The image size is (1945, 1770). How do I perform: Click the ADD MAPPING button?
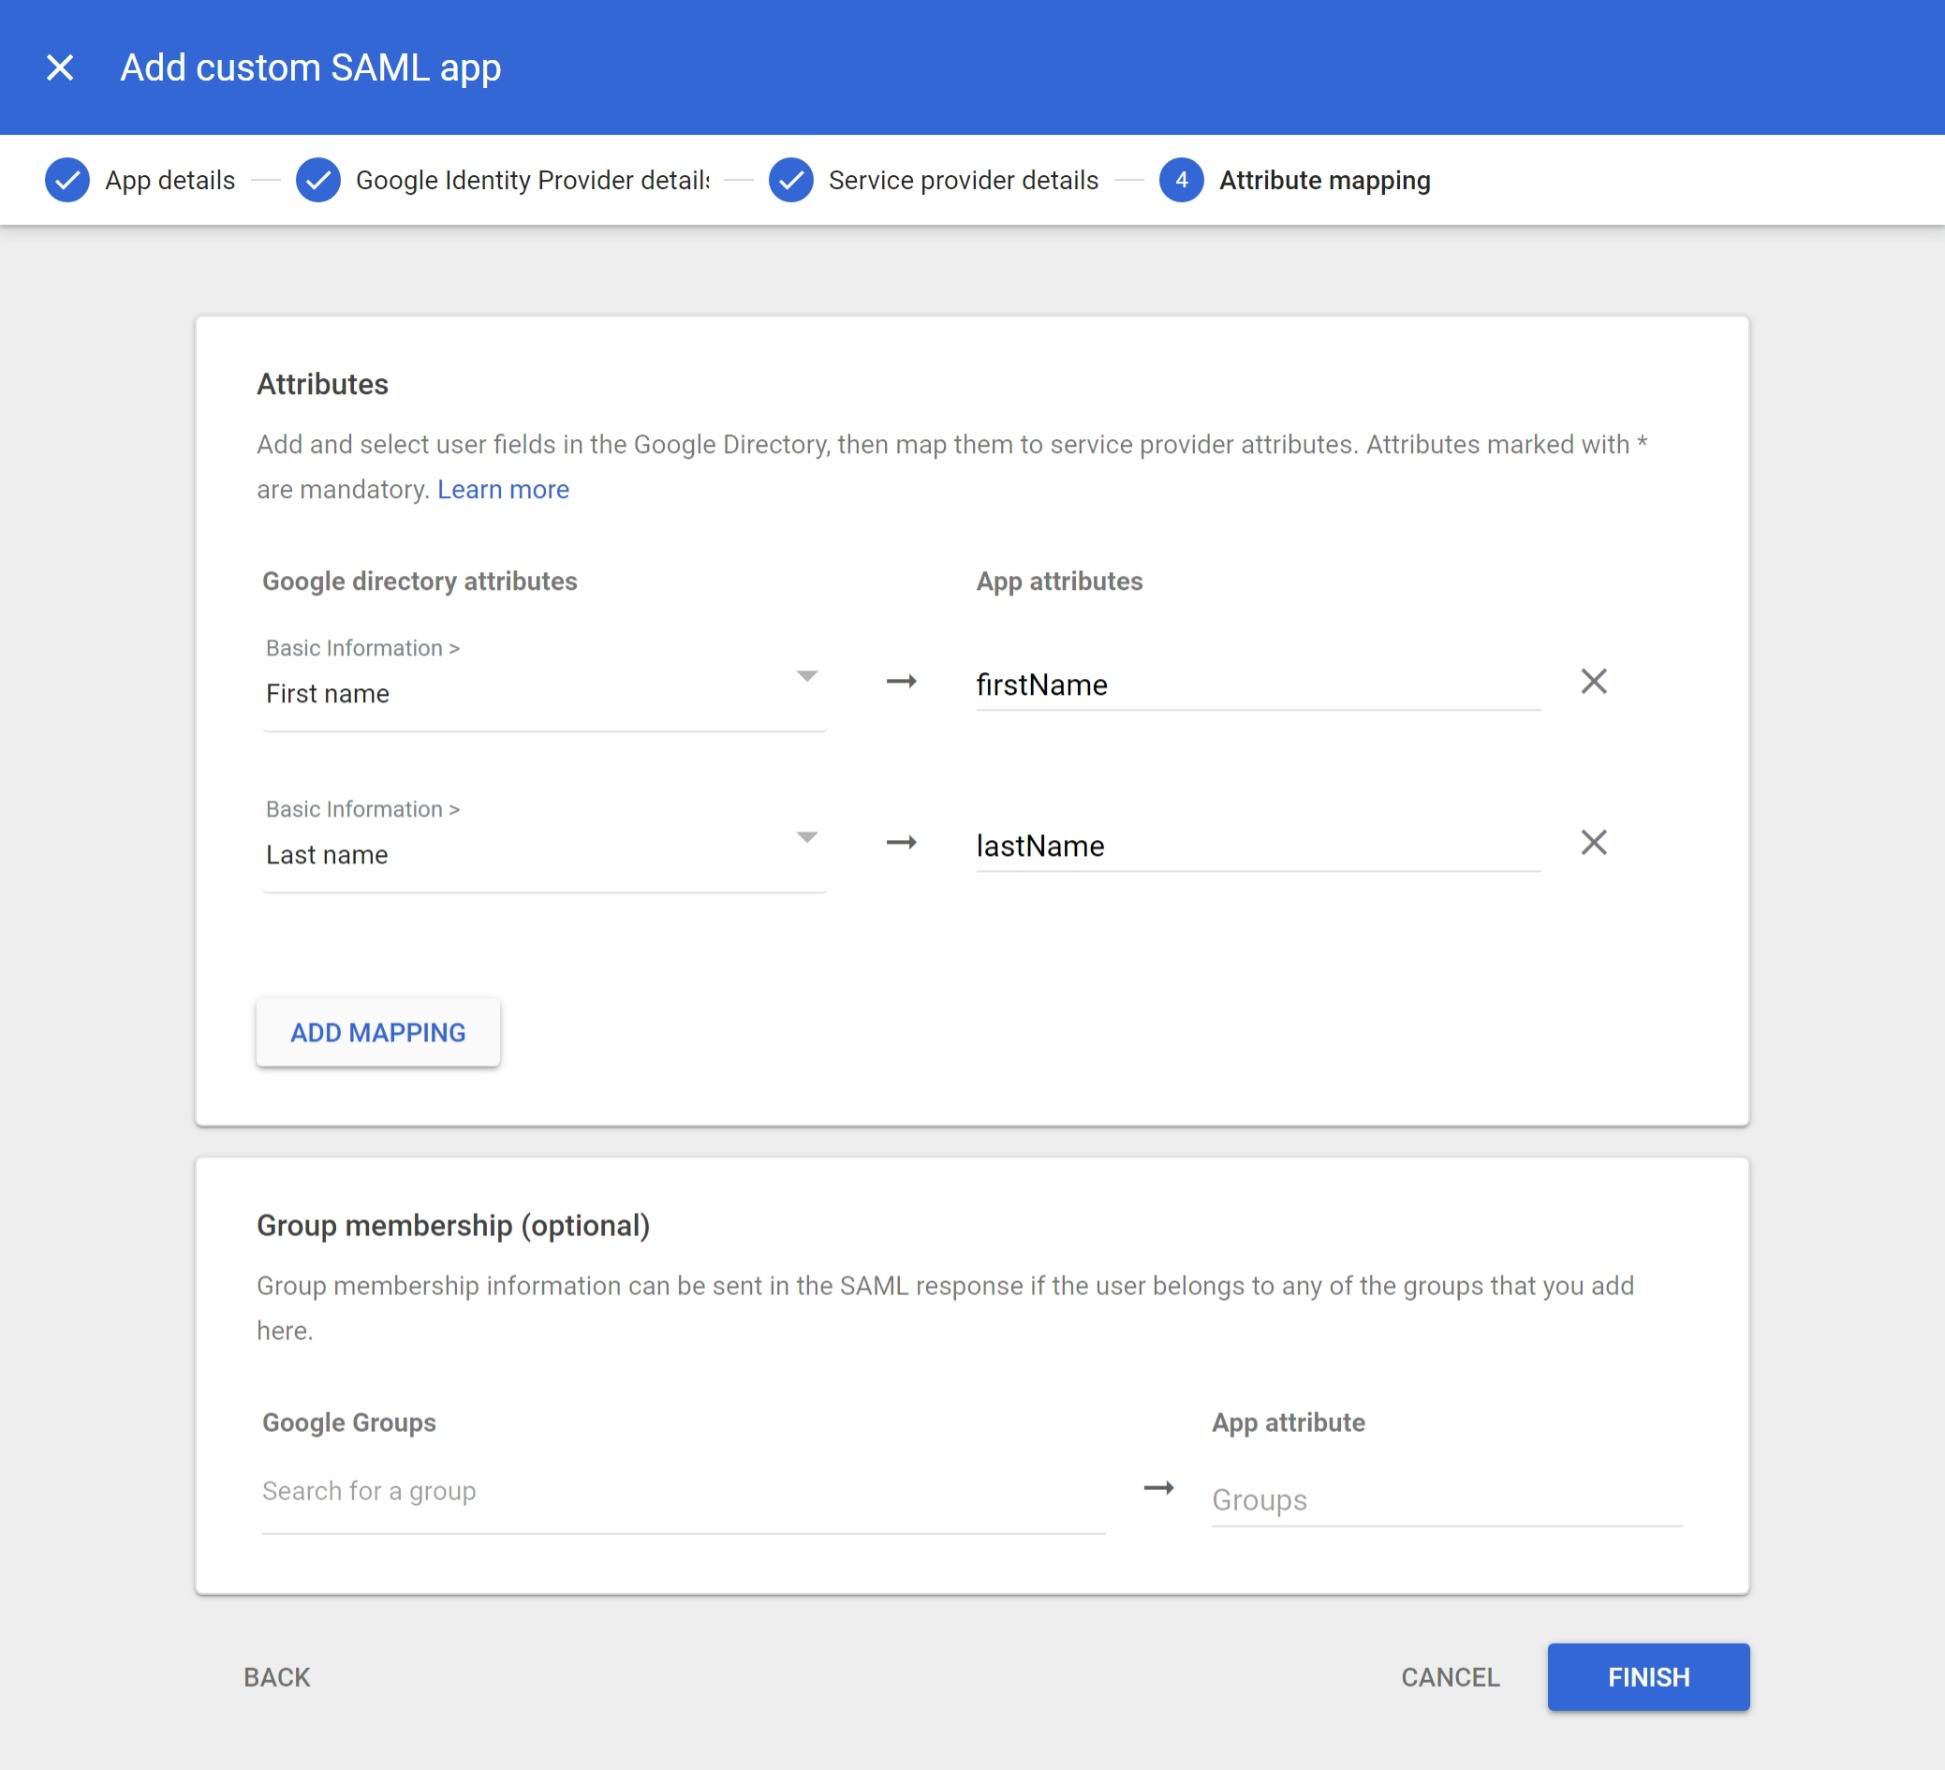pyautogui.click(x=378, y=1032)
